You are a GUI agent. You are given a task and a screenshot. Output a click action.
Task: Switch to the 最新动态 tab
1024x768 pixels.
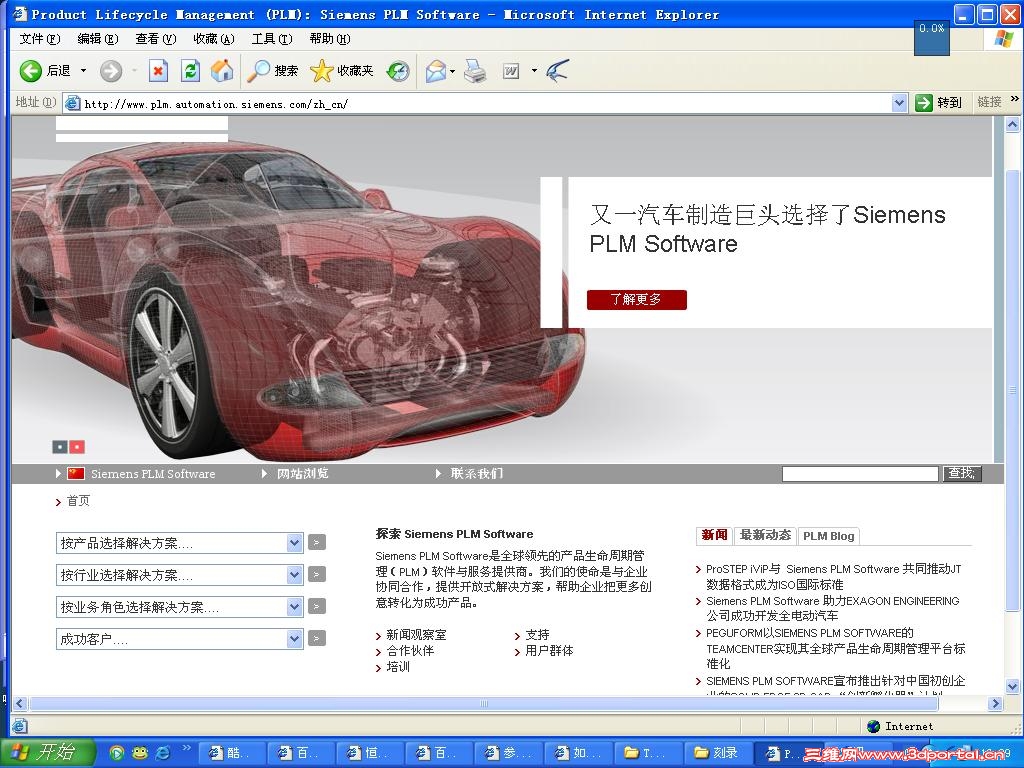(x=765, y=536)
